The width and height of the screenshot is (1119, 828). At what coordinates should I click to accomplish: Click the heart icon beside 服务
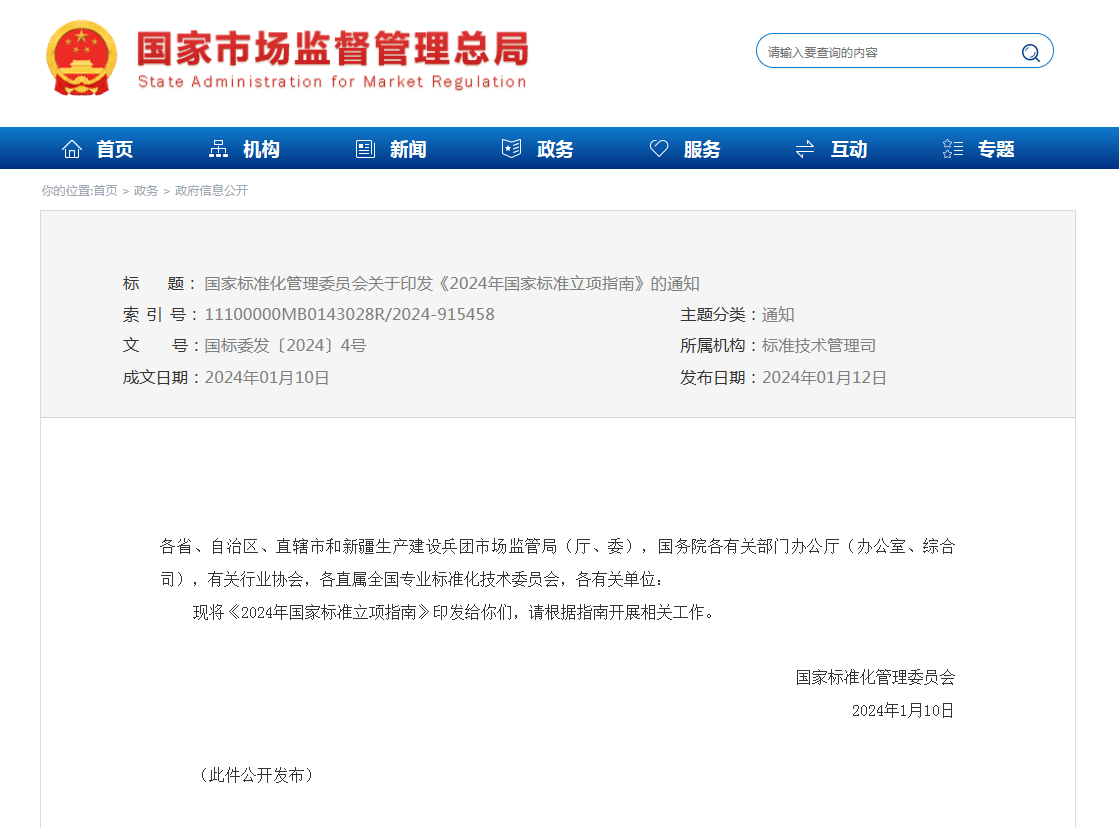coord(659,148)
